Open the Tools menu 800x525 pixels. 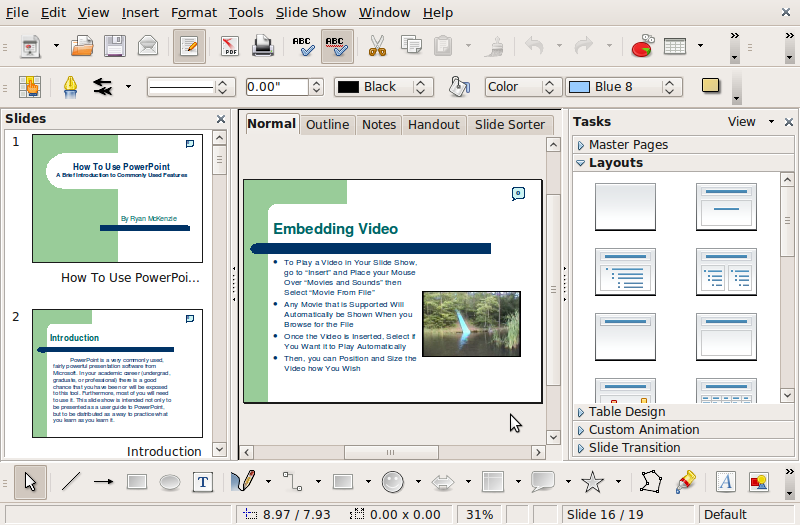(x=246, y=13)
